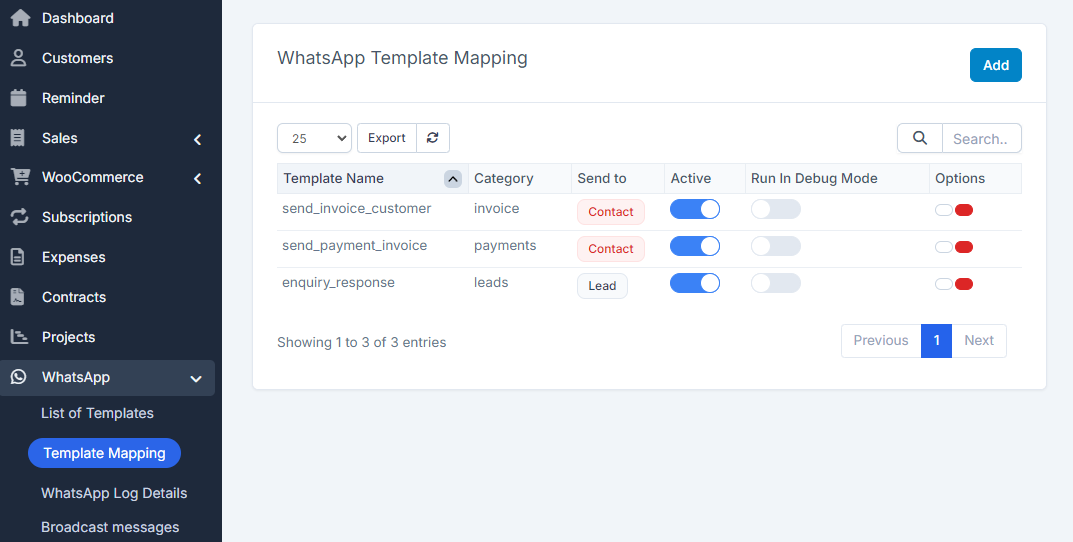Select Template Mapping submenu item
Viewport: 1073px width, 542px height.
(104, 453)
